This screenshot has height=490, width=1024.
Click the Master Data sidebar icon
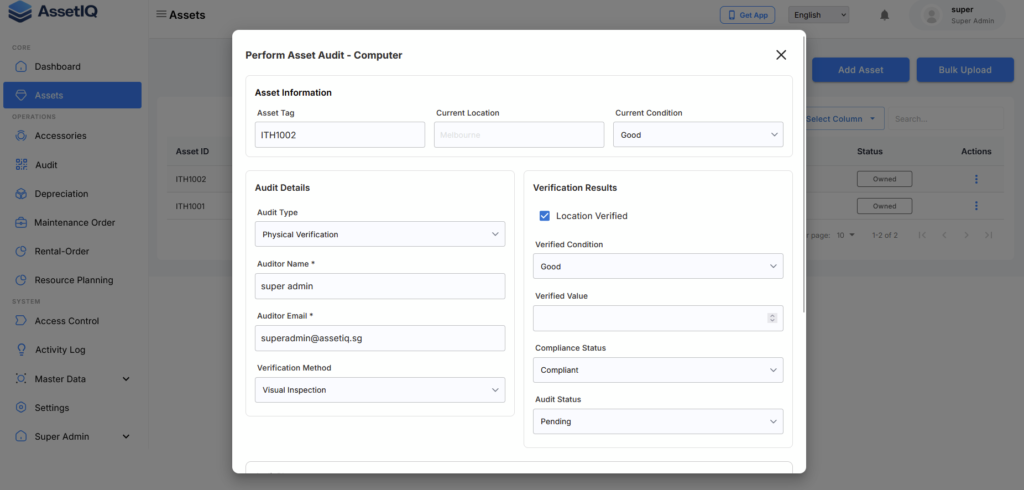pos(21,379)
